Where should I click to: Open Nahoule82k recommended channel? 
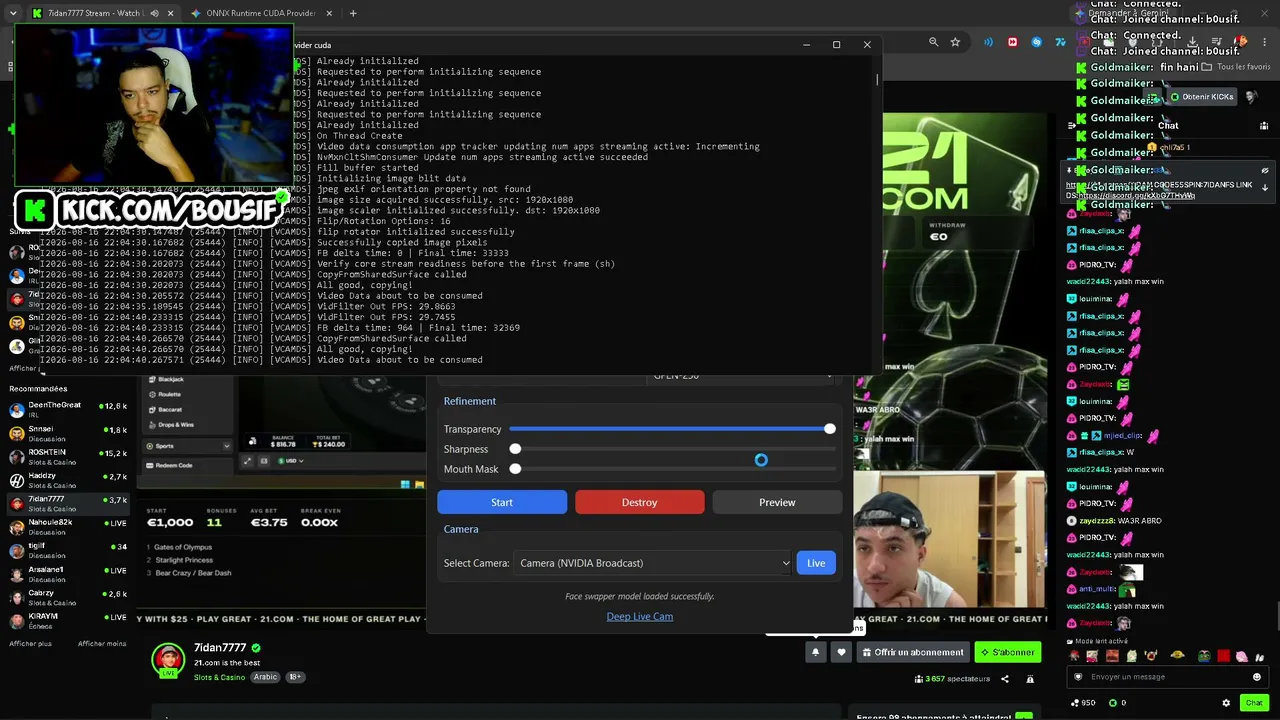click(68, 526)
